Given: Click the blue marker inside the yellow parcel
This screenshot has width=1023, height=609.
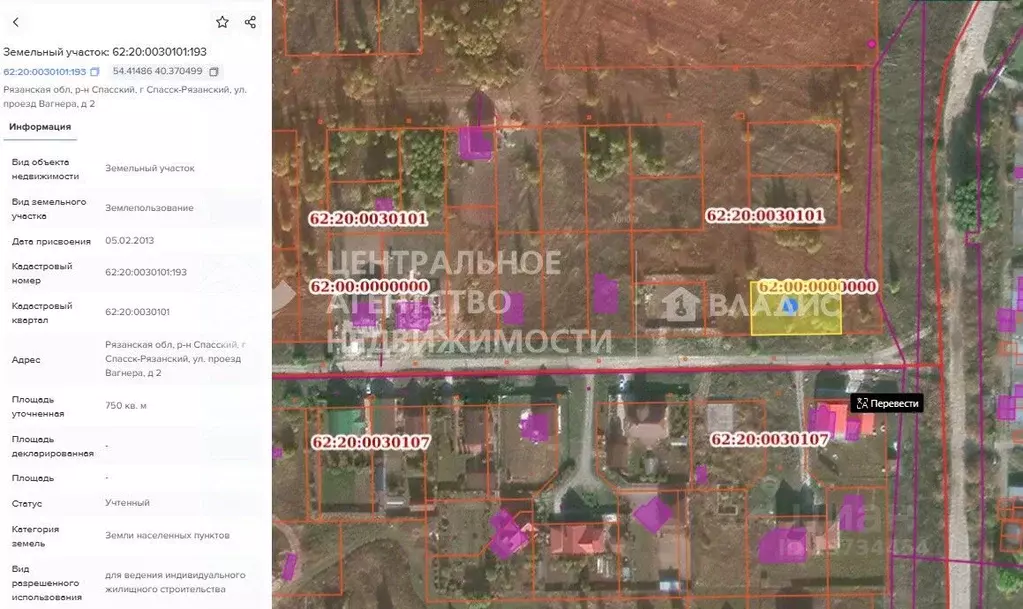Looking at the screenshot, I should (x=789, y=305).
